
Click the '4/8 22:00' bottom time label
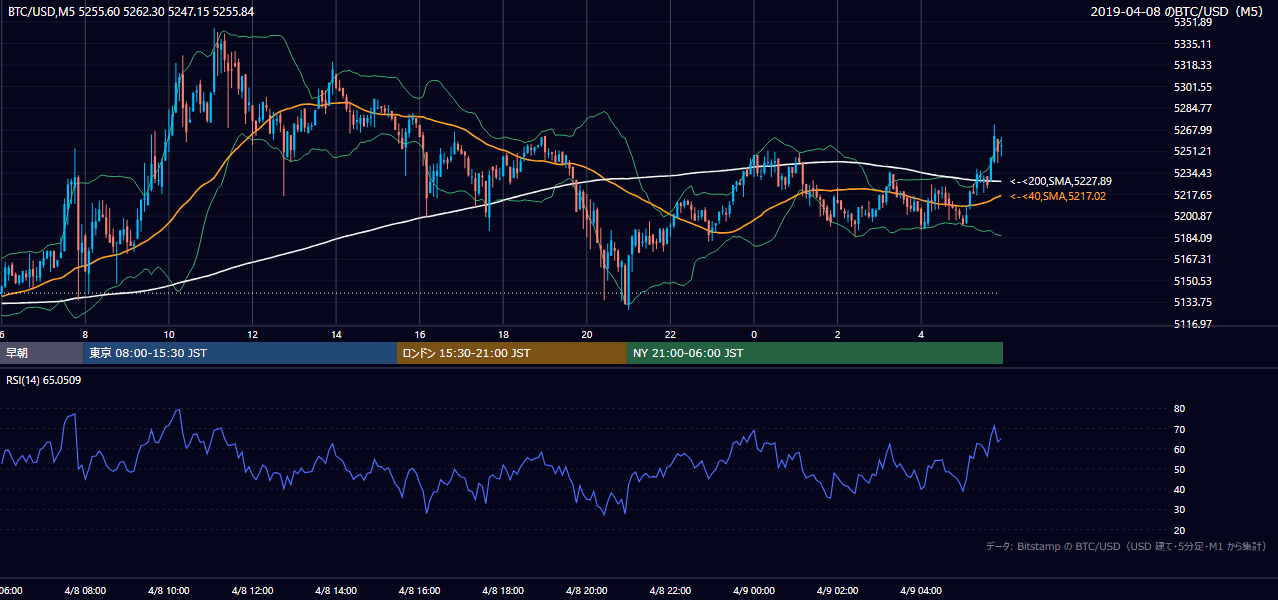tap(671, 590)
